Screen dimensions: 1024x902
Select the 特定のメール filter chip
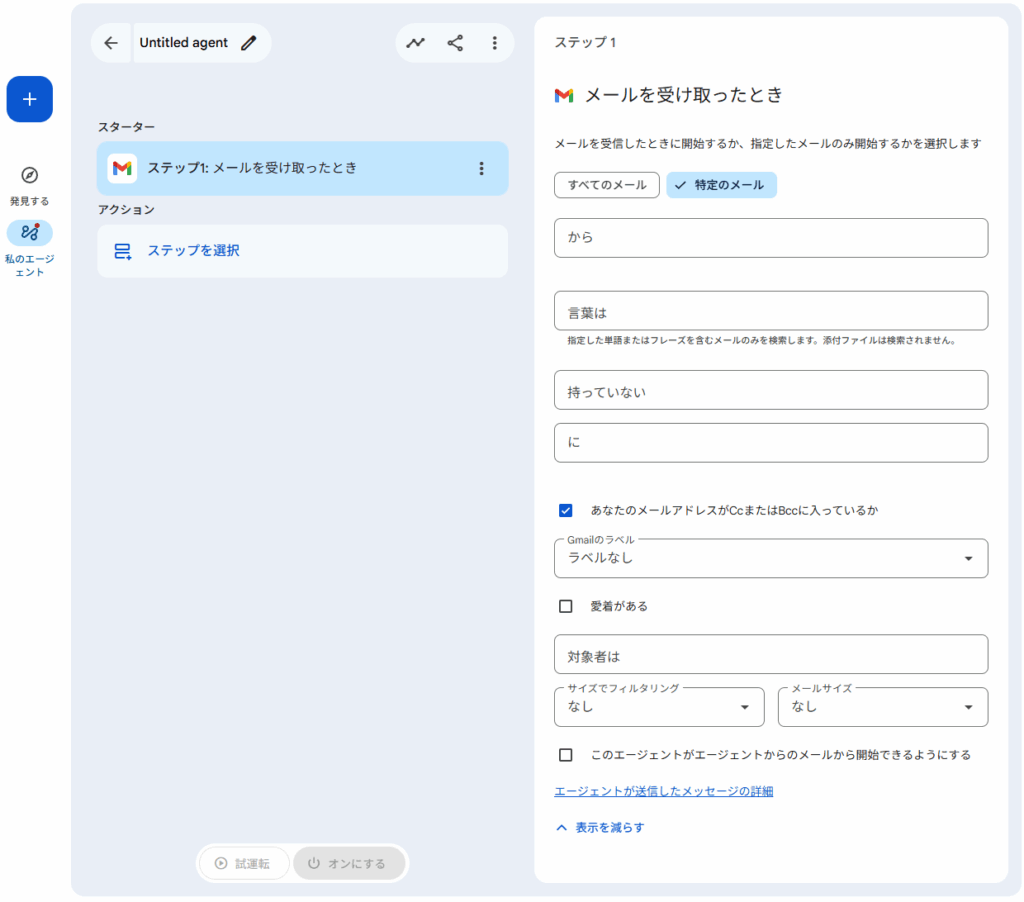[721, 185]
